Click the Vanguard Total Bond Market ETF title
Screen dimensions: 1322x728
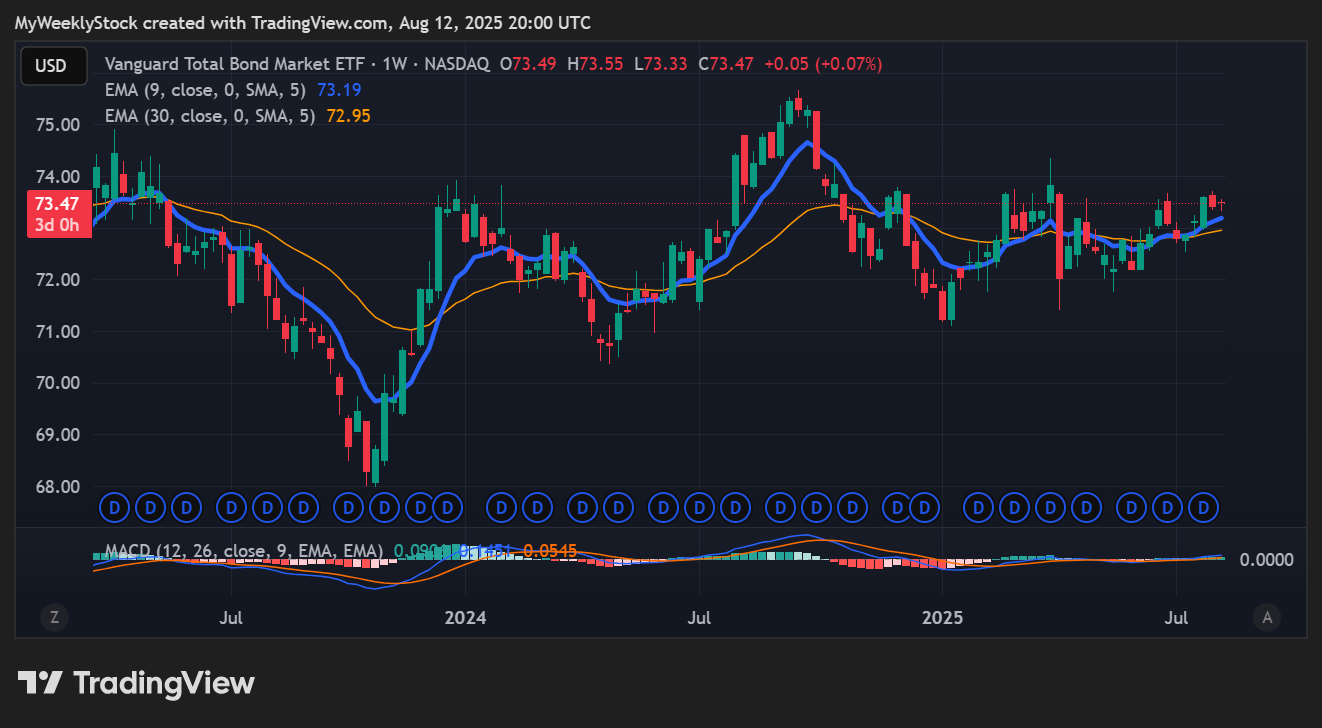(x=235, y=64)
